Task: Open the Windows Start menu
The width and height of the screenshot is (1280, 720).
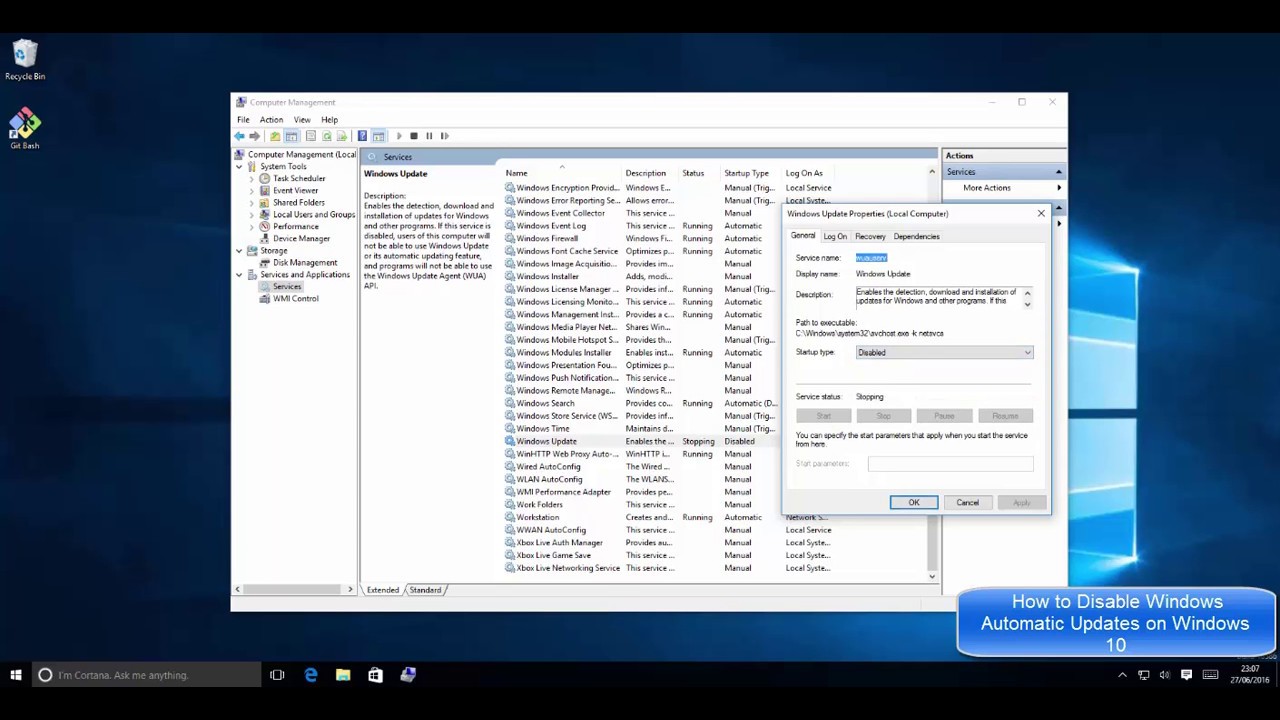Action: click(16, 675)
